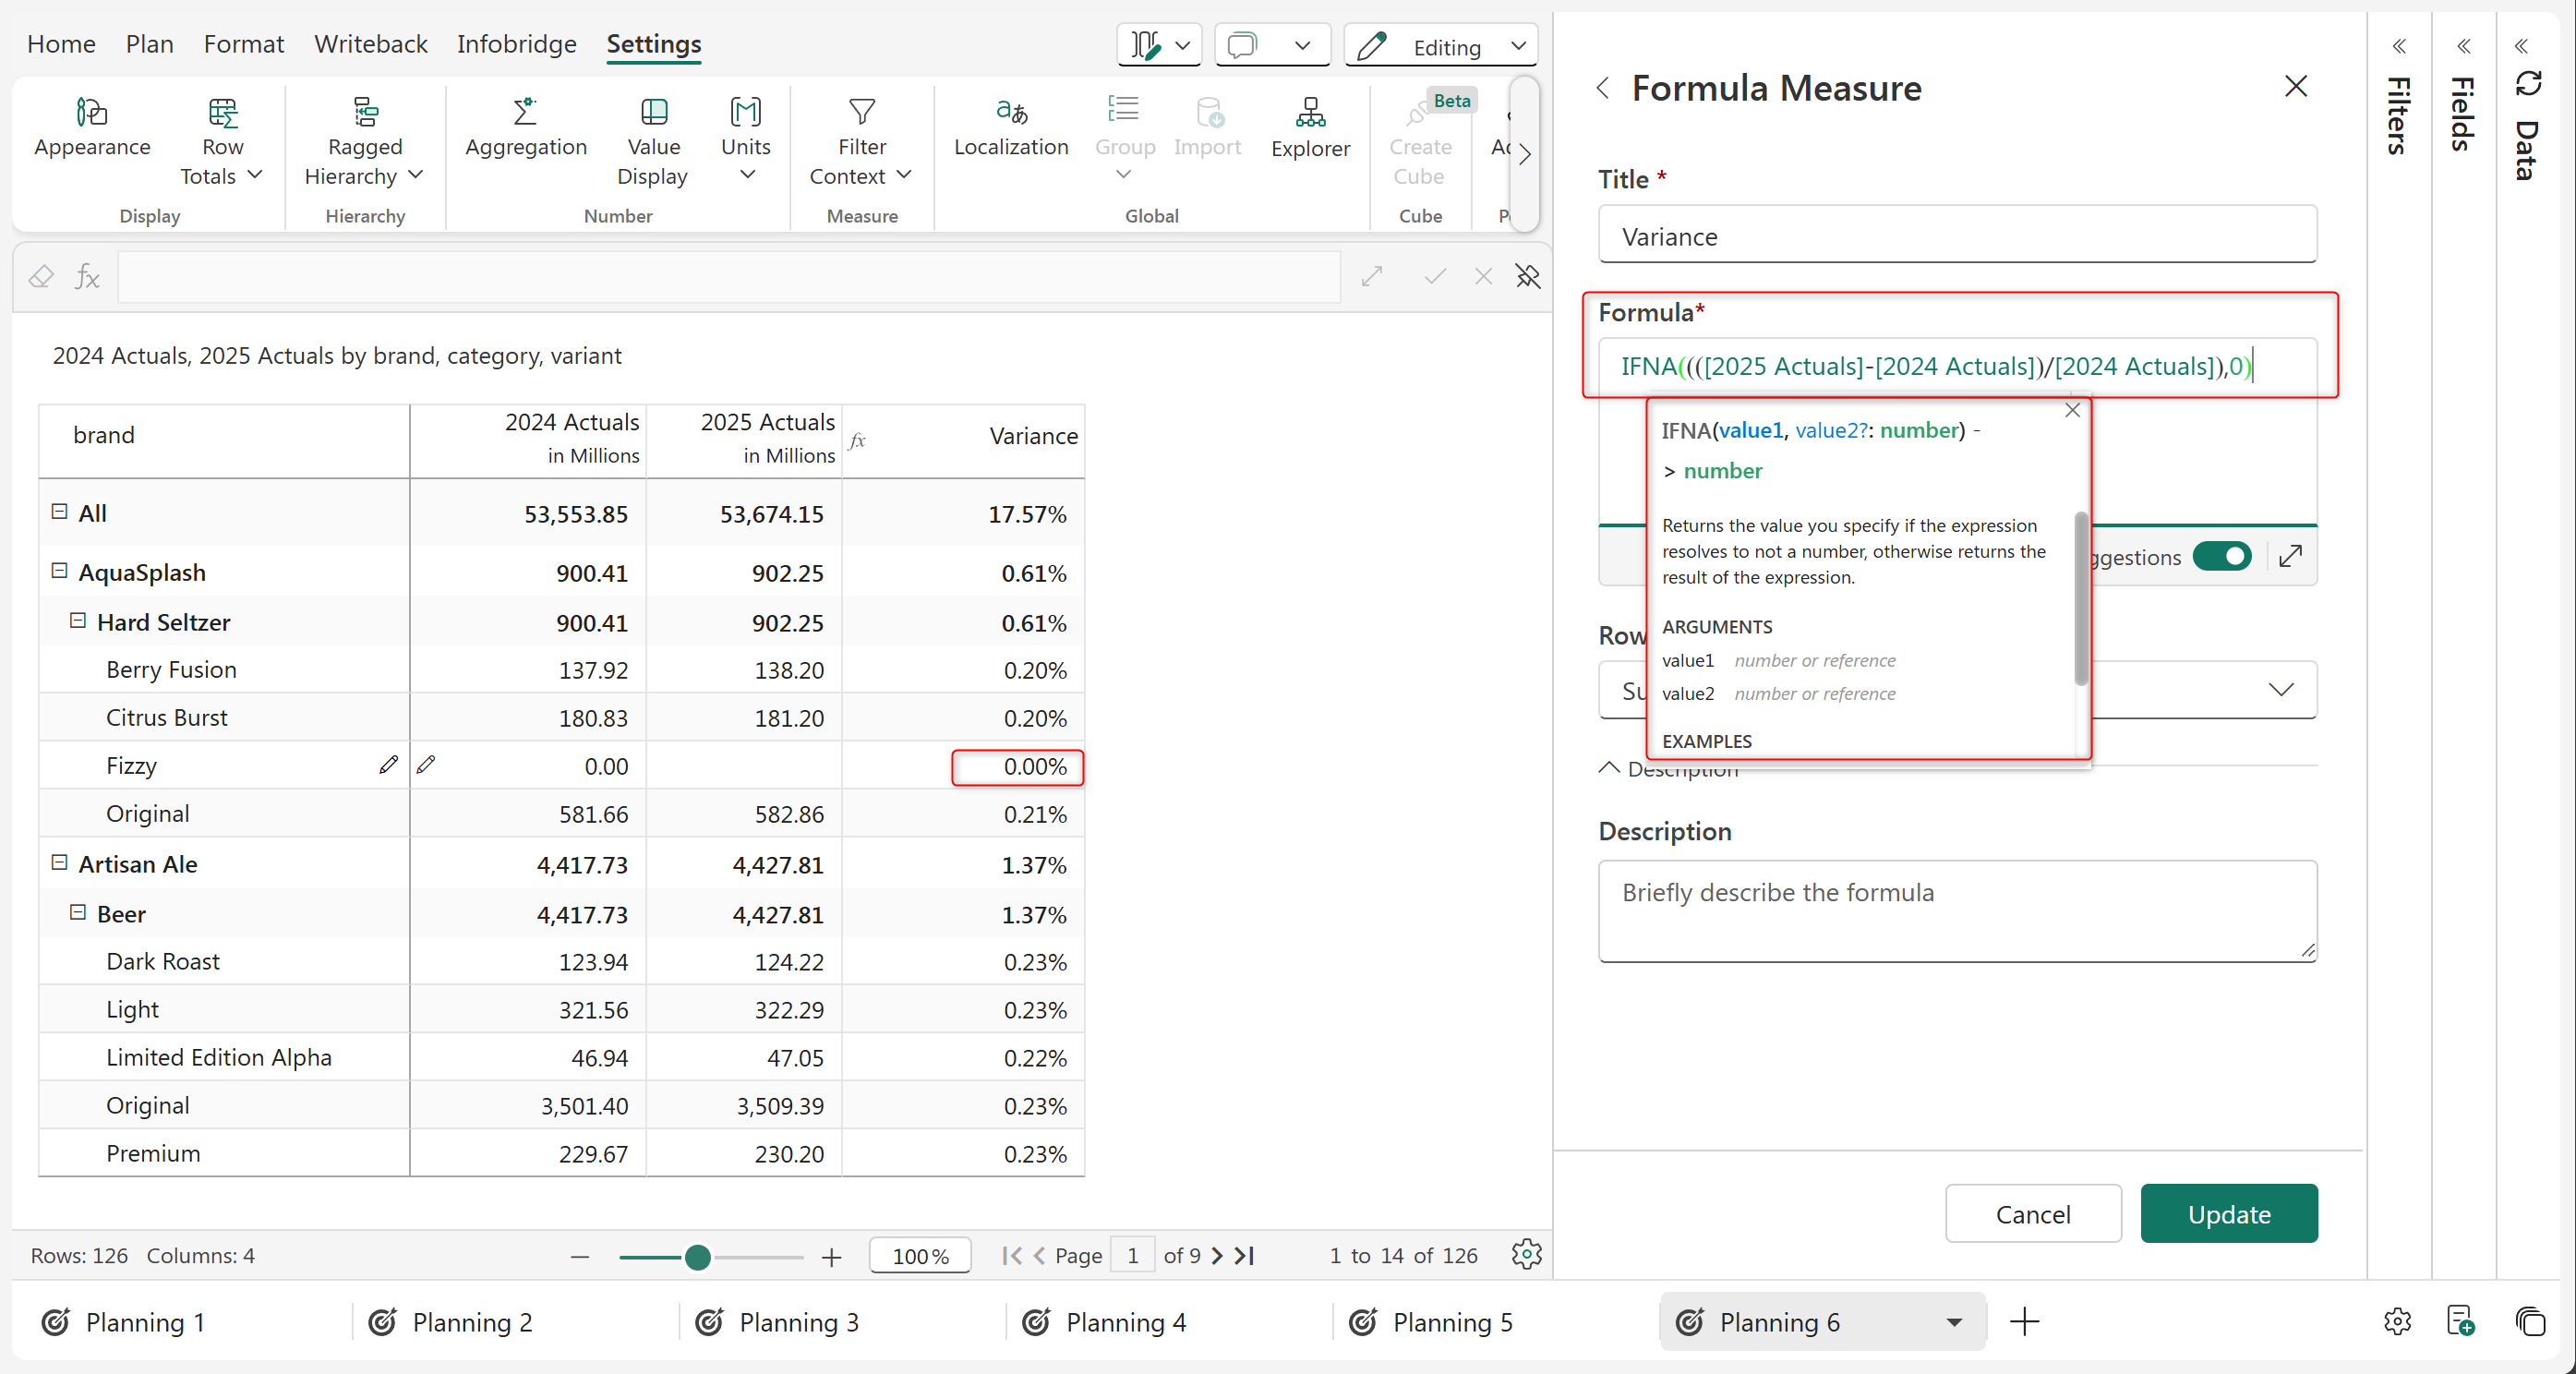Click the Localization icon
The width and height of the screenshot is (2576, 1374).
1011,112
